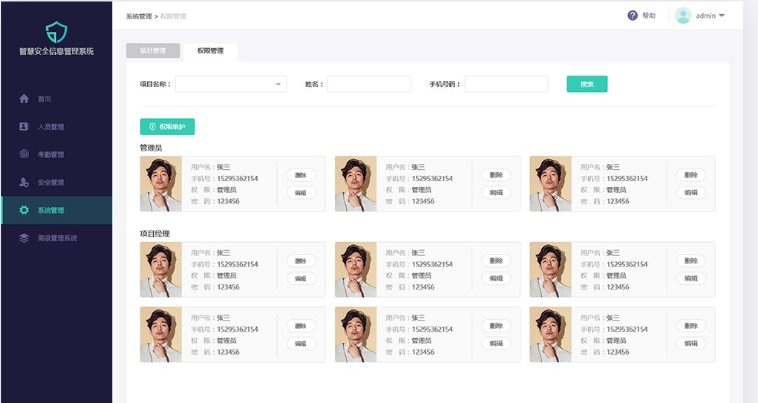758x403 pixels.
Task: Click the help question mark icon
Action: [x=632, y=16]
